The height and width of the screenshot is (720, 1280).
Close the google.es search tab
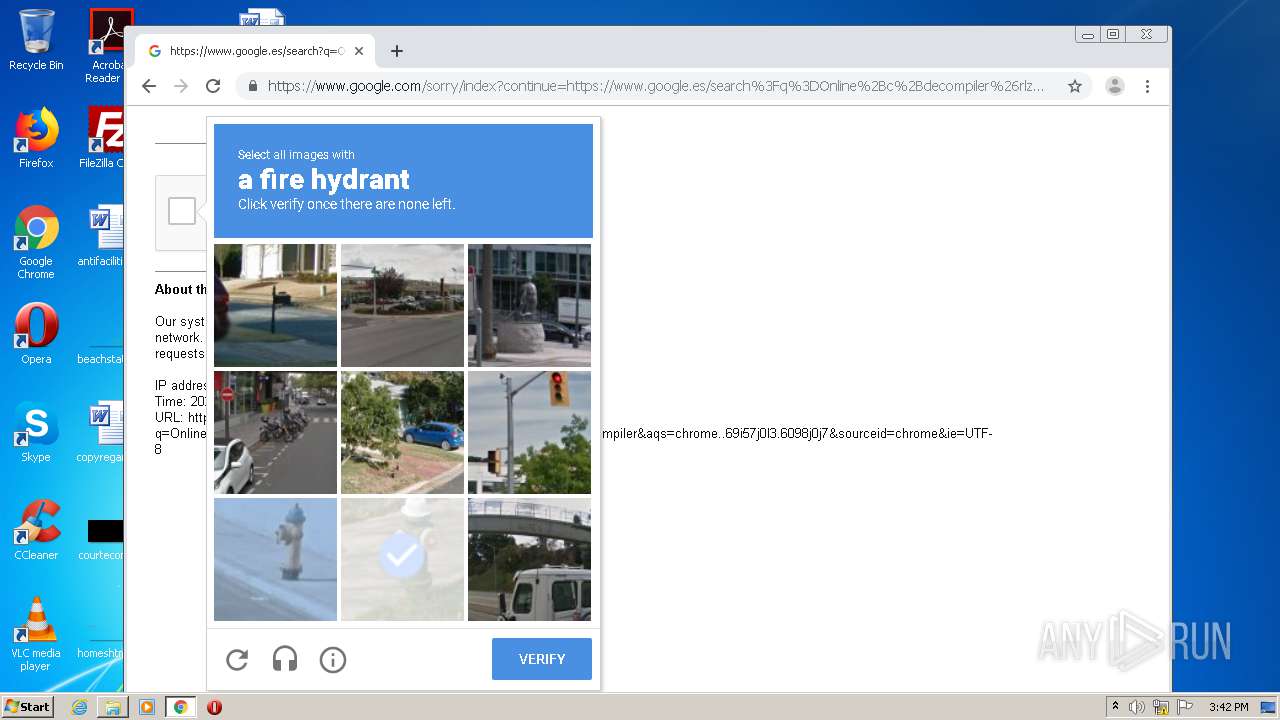(x=359, y=51)
